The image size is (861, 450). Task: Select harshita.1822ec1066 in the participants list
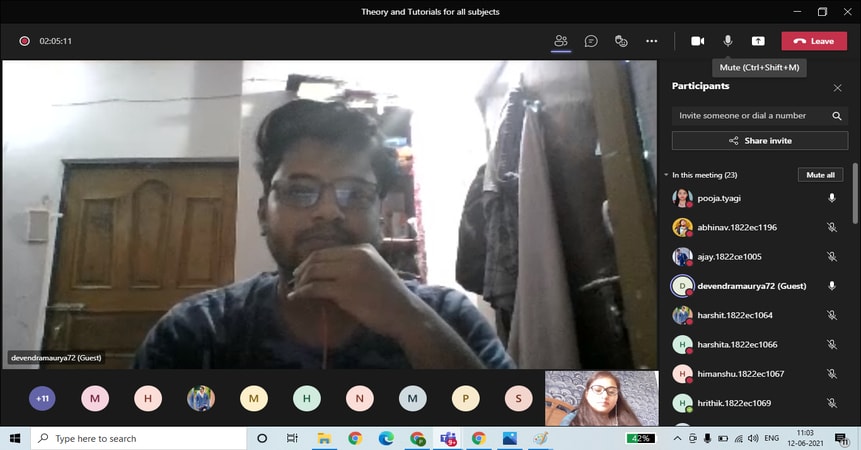click(x=737, y=345)
